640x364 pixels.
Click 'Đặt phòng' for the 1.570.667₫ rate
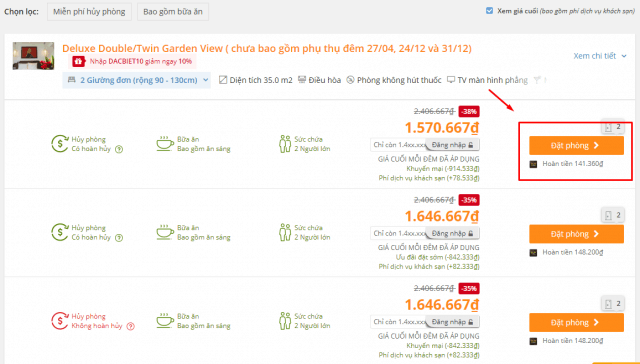click(x=576, y=145)
